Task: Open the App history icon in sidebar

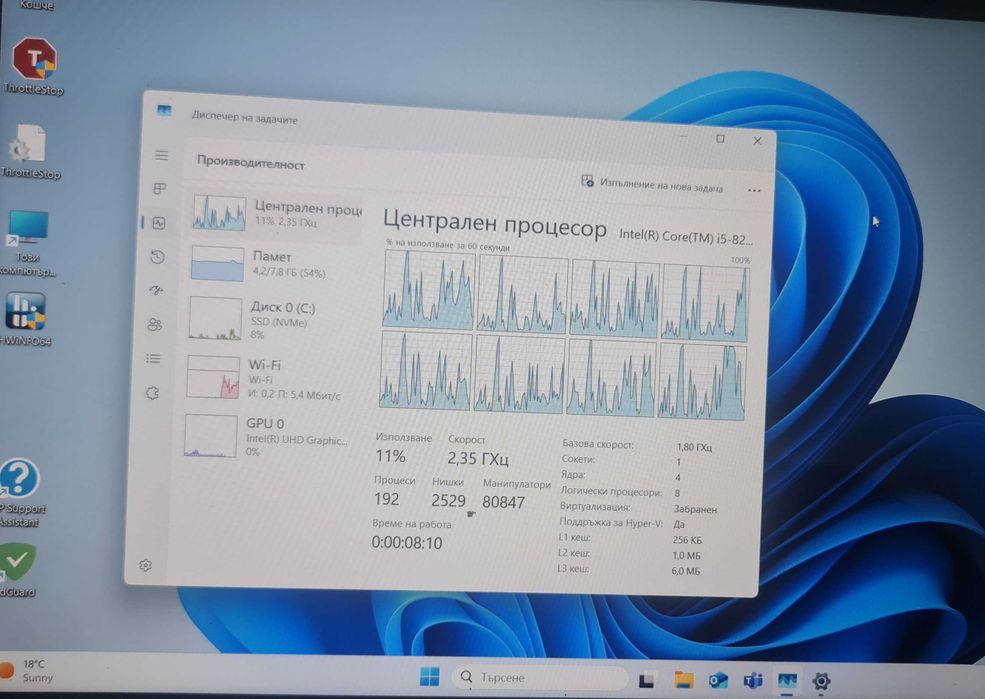Action: (x=158, y=257)
